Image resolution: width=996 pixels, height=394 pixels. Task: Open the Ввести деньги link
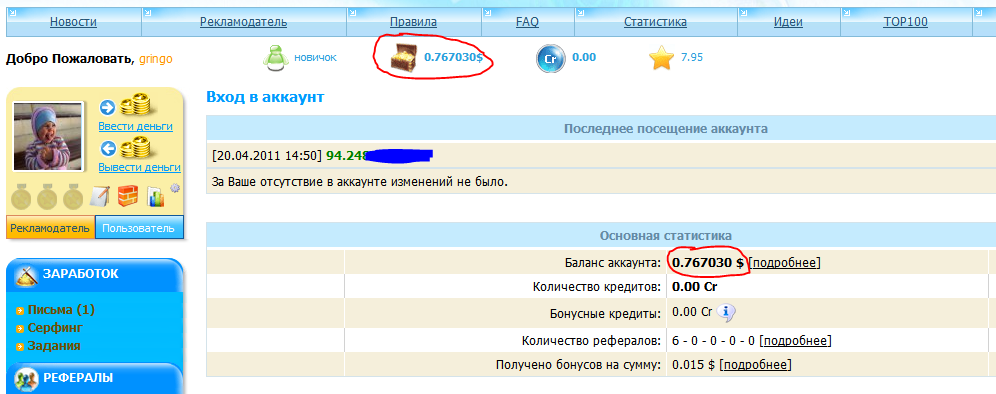point(135,126)
